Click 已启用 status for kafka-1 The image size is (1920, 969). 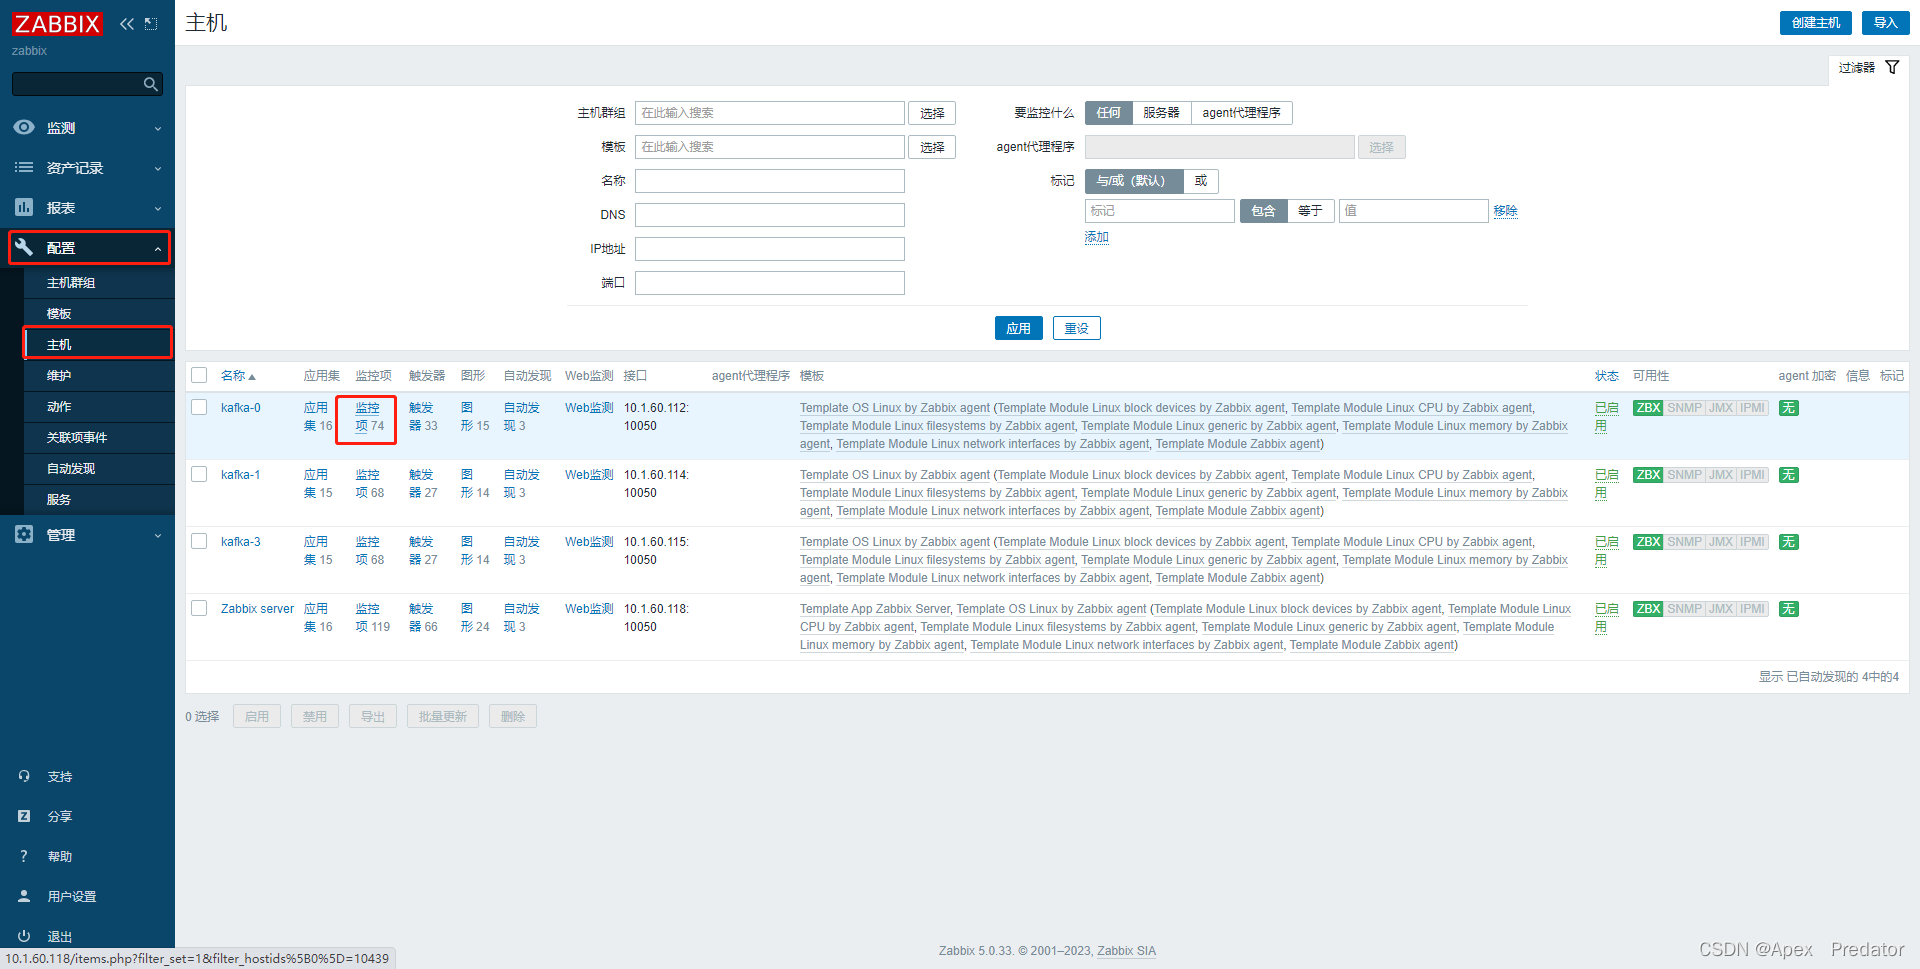[1606, 484]
